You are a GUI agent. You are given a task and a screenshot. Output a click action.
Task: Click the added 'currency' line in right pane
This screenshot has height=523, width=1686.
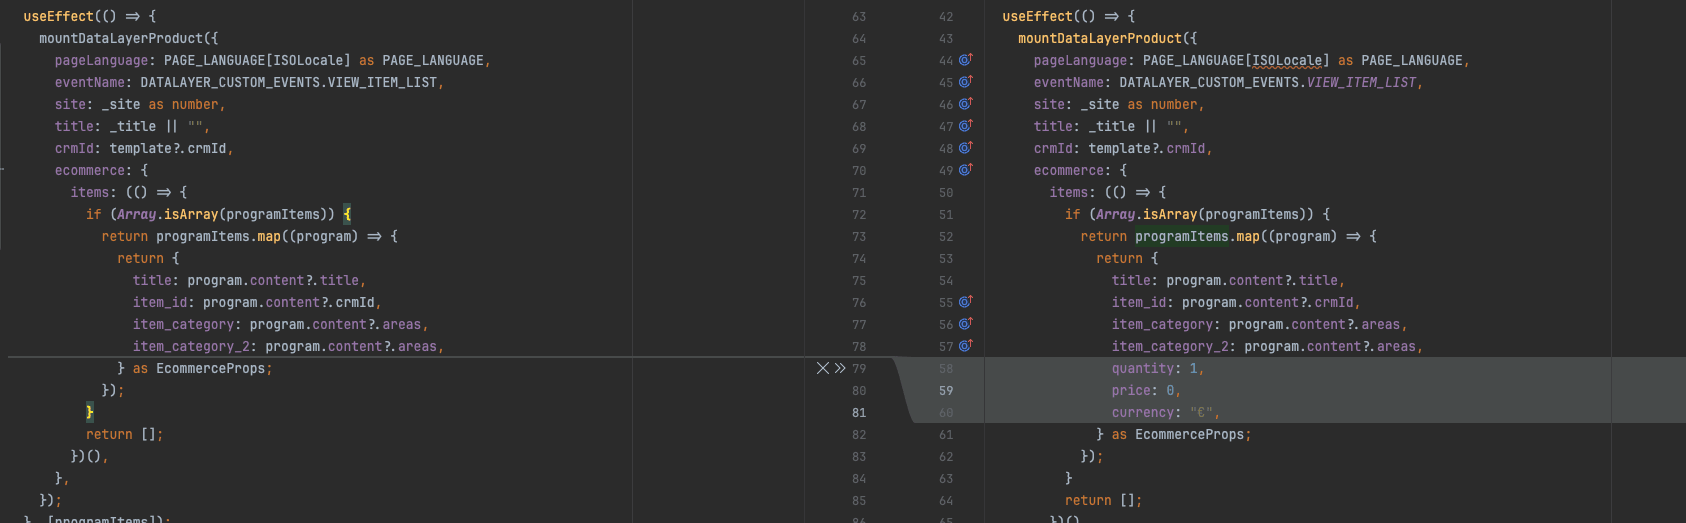1165,413
